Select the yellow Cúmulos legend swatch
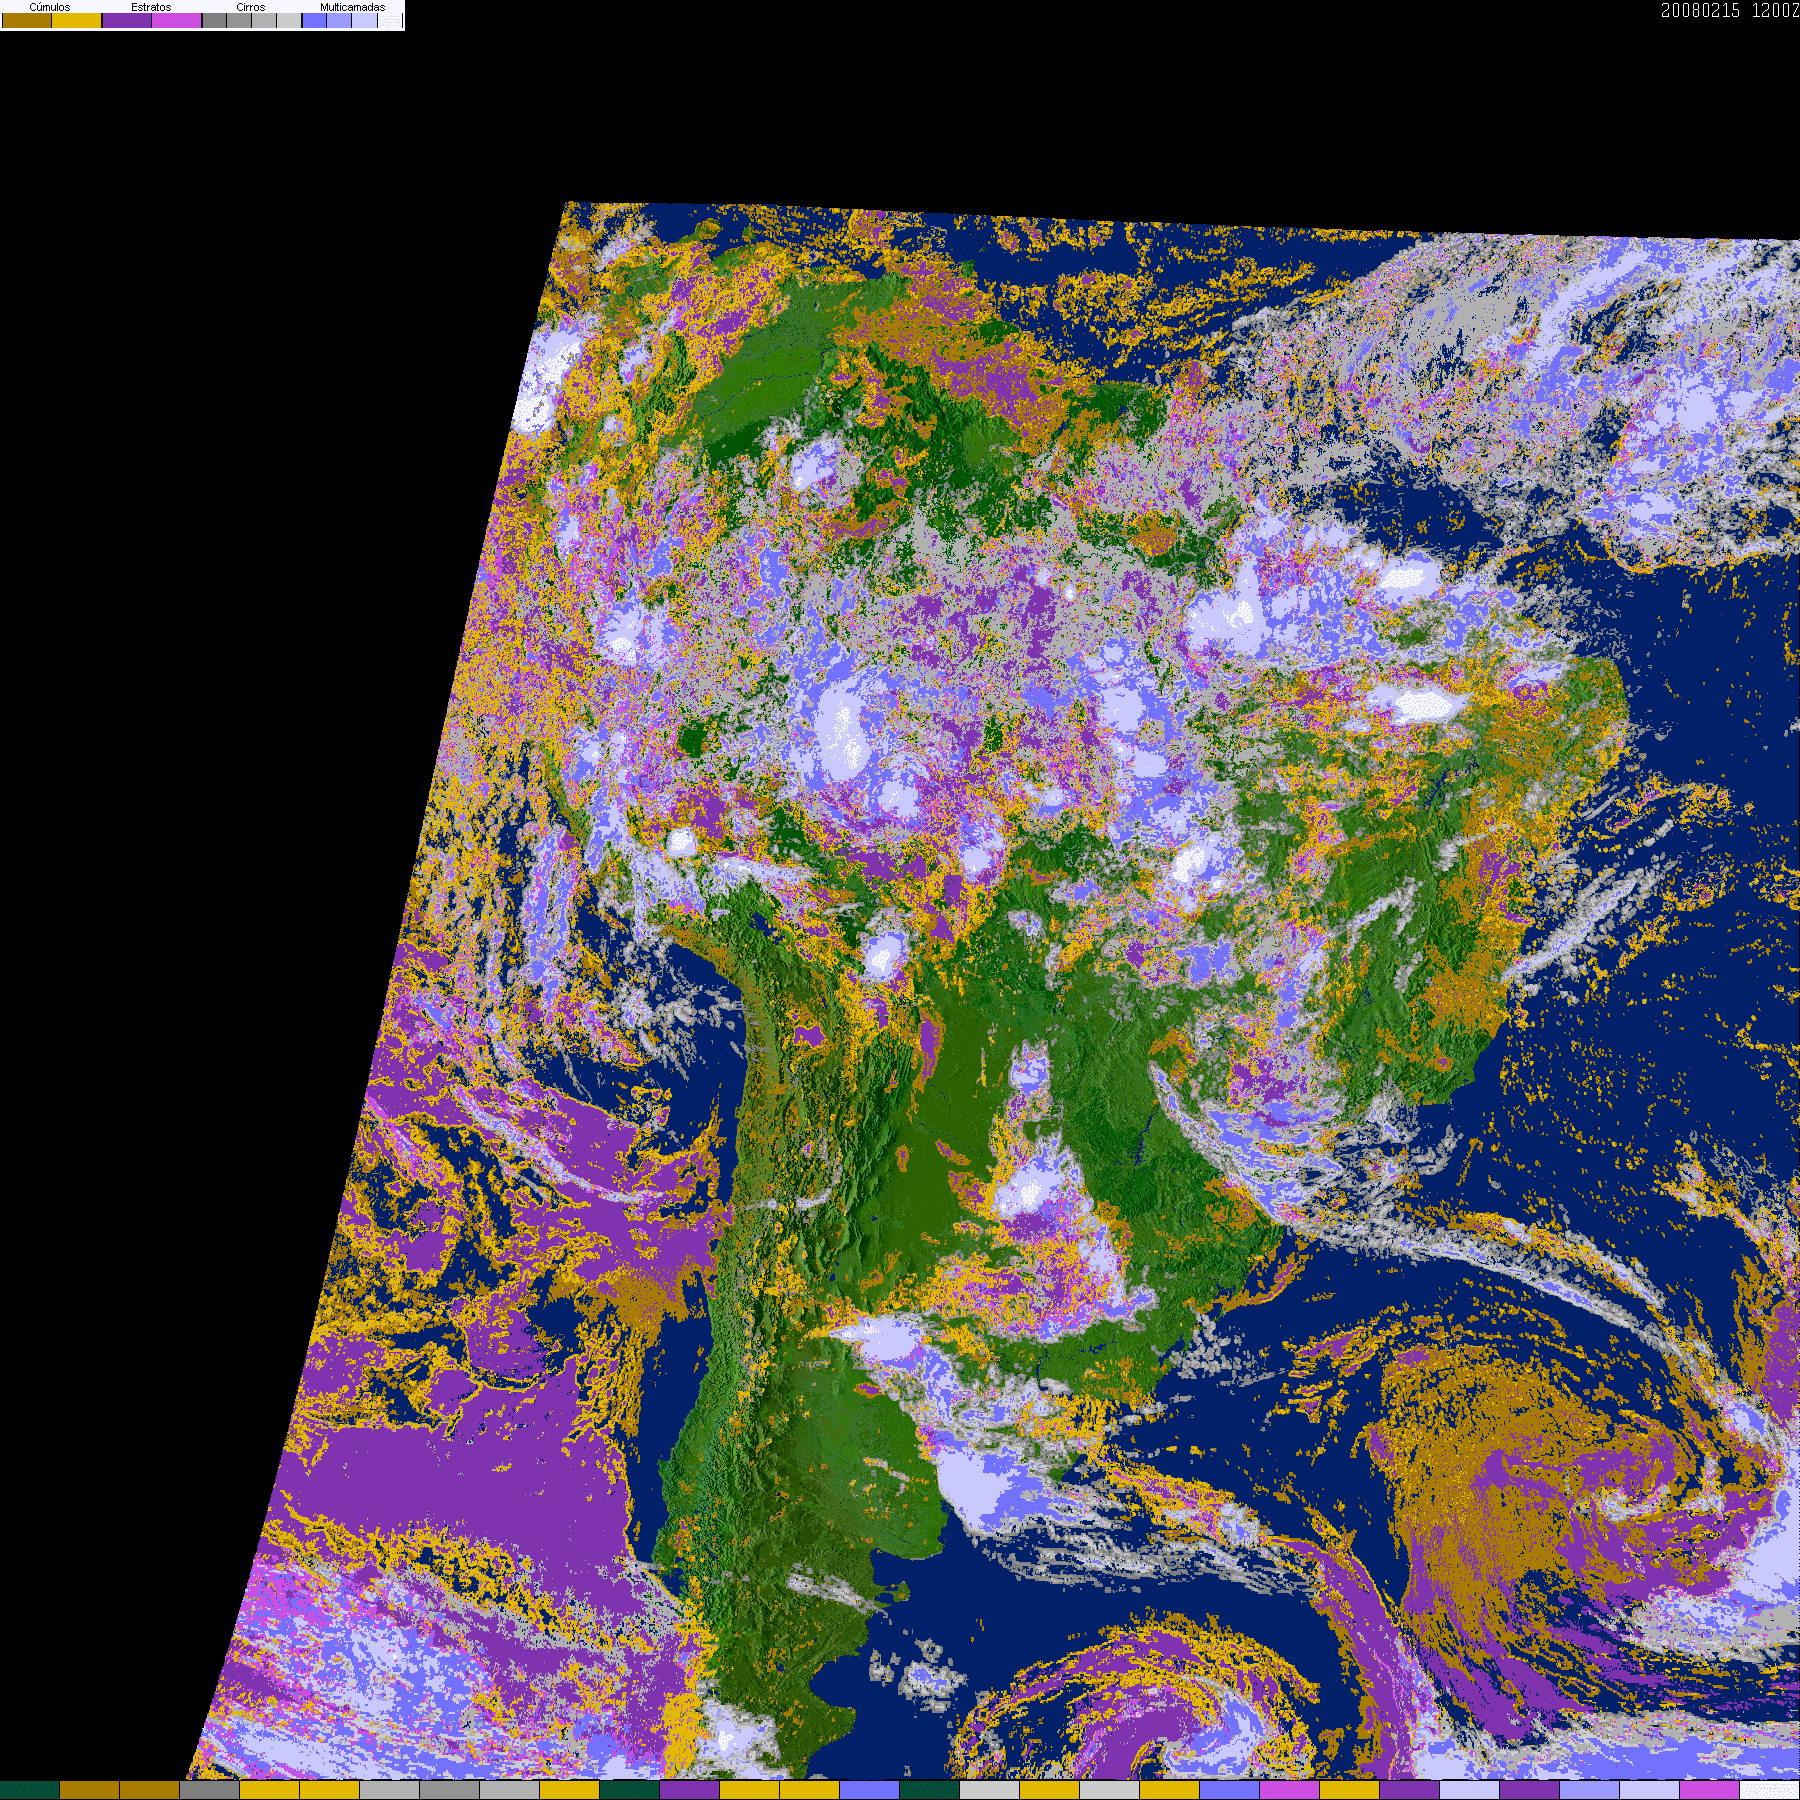This screenshot has height=1800, width=1800. point(77,21)
